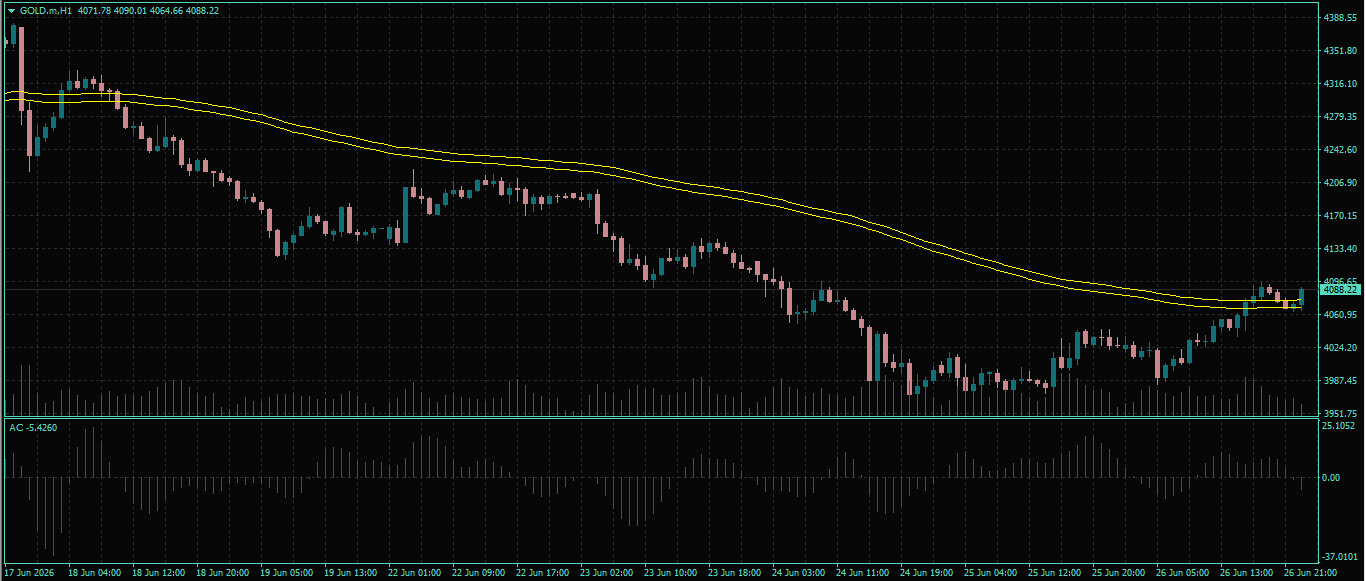The image size is (1366, 581).
Task: Click the 4242.60 price scale label
Action: pyautogui.click(x=1338, y=150)
